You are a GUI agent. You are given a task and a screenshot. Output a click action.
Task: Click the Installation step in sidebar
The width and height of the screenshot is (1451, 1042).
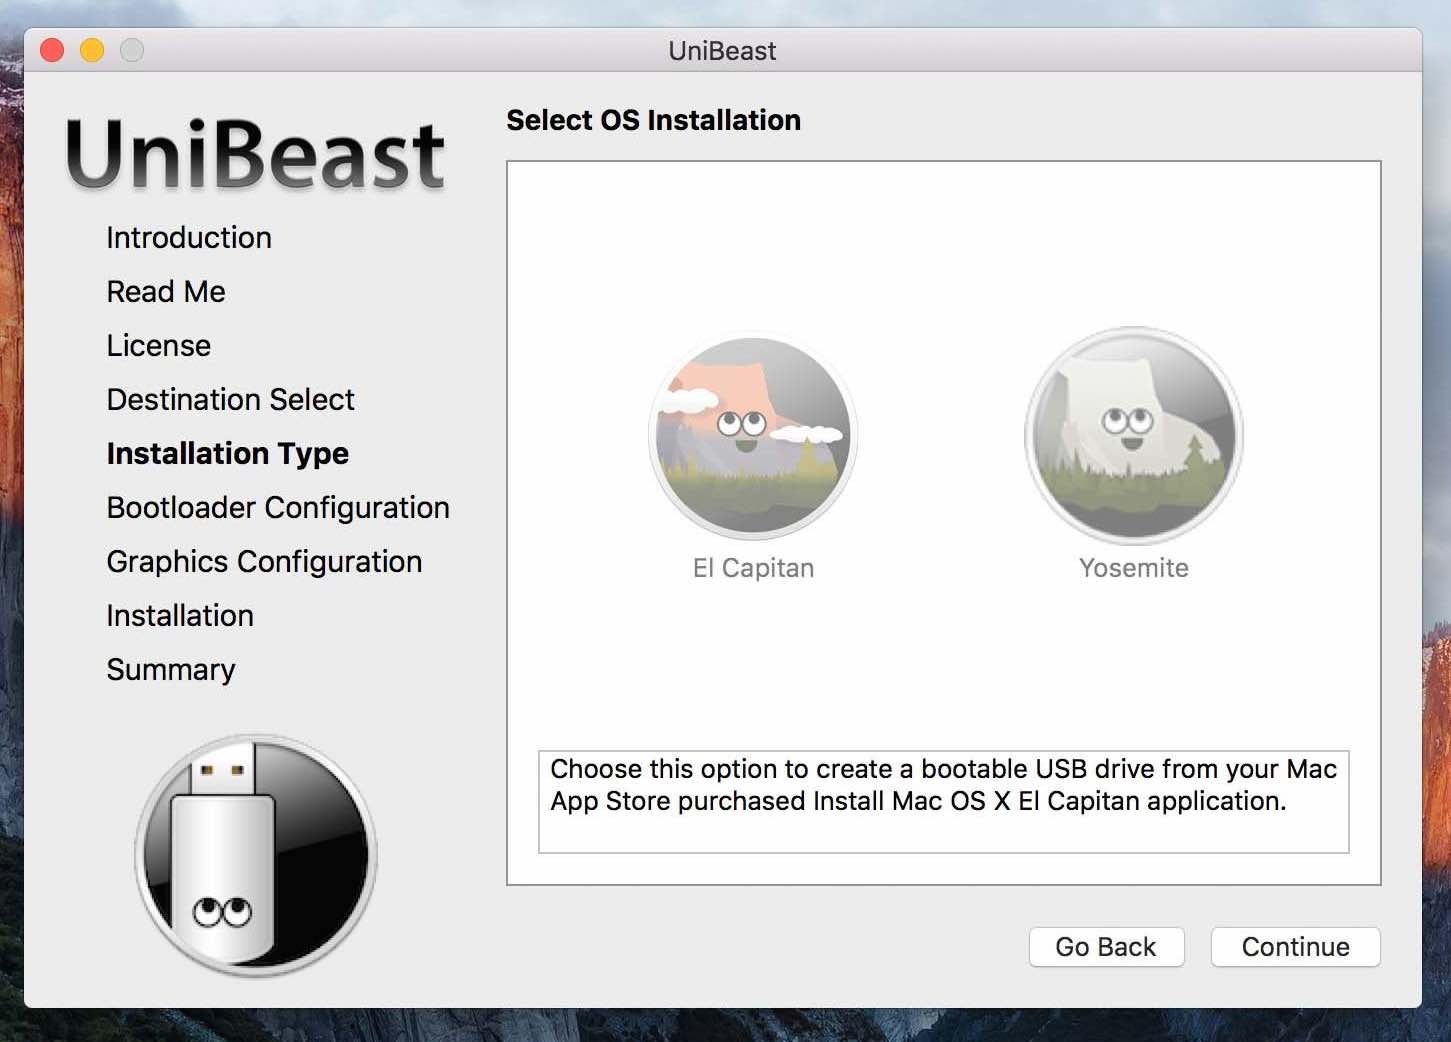(180, 616)
